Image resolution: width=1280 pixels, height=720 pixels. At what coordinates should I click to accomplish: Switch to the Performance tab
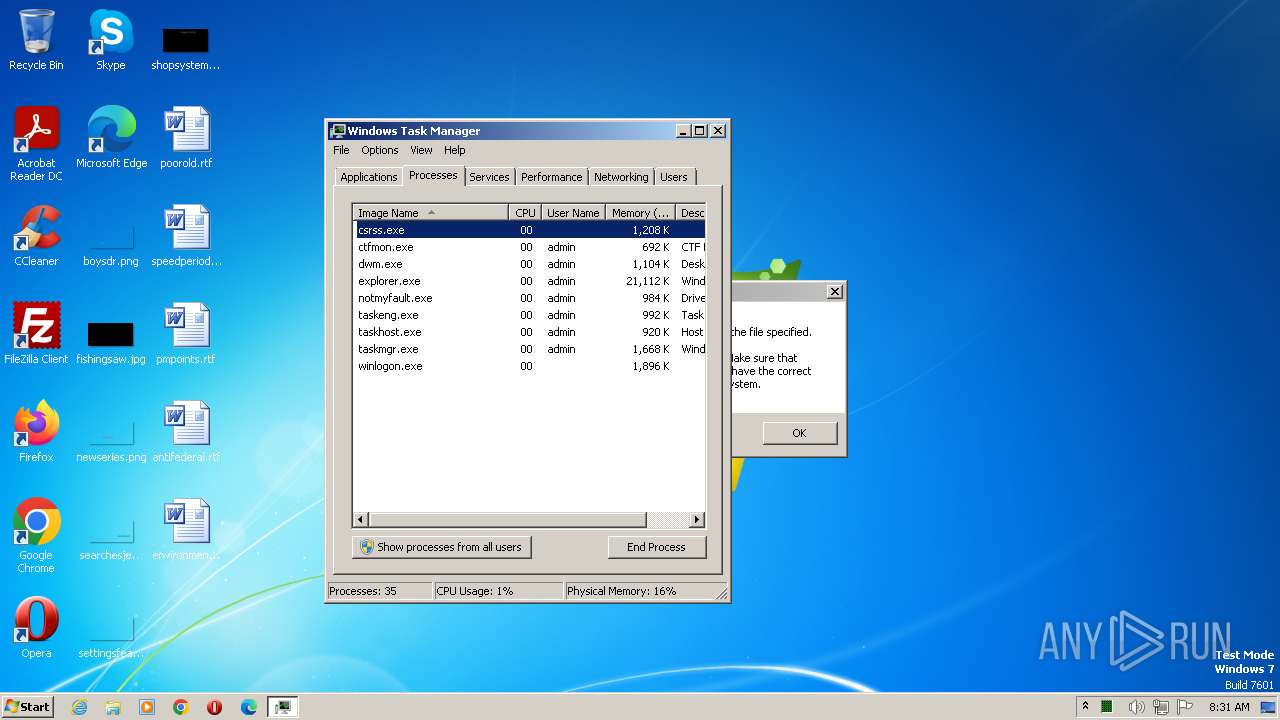point(551,177)
